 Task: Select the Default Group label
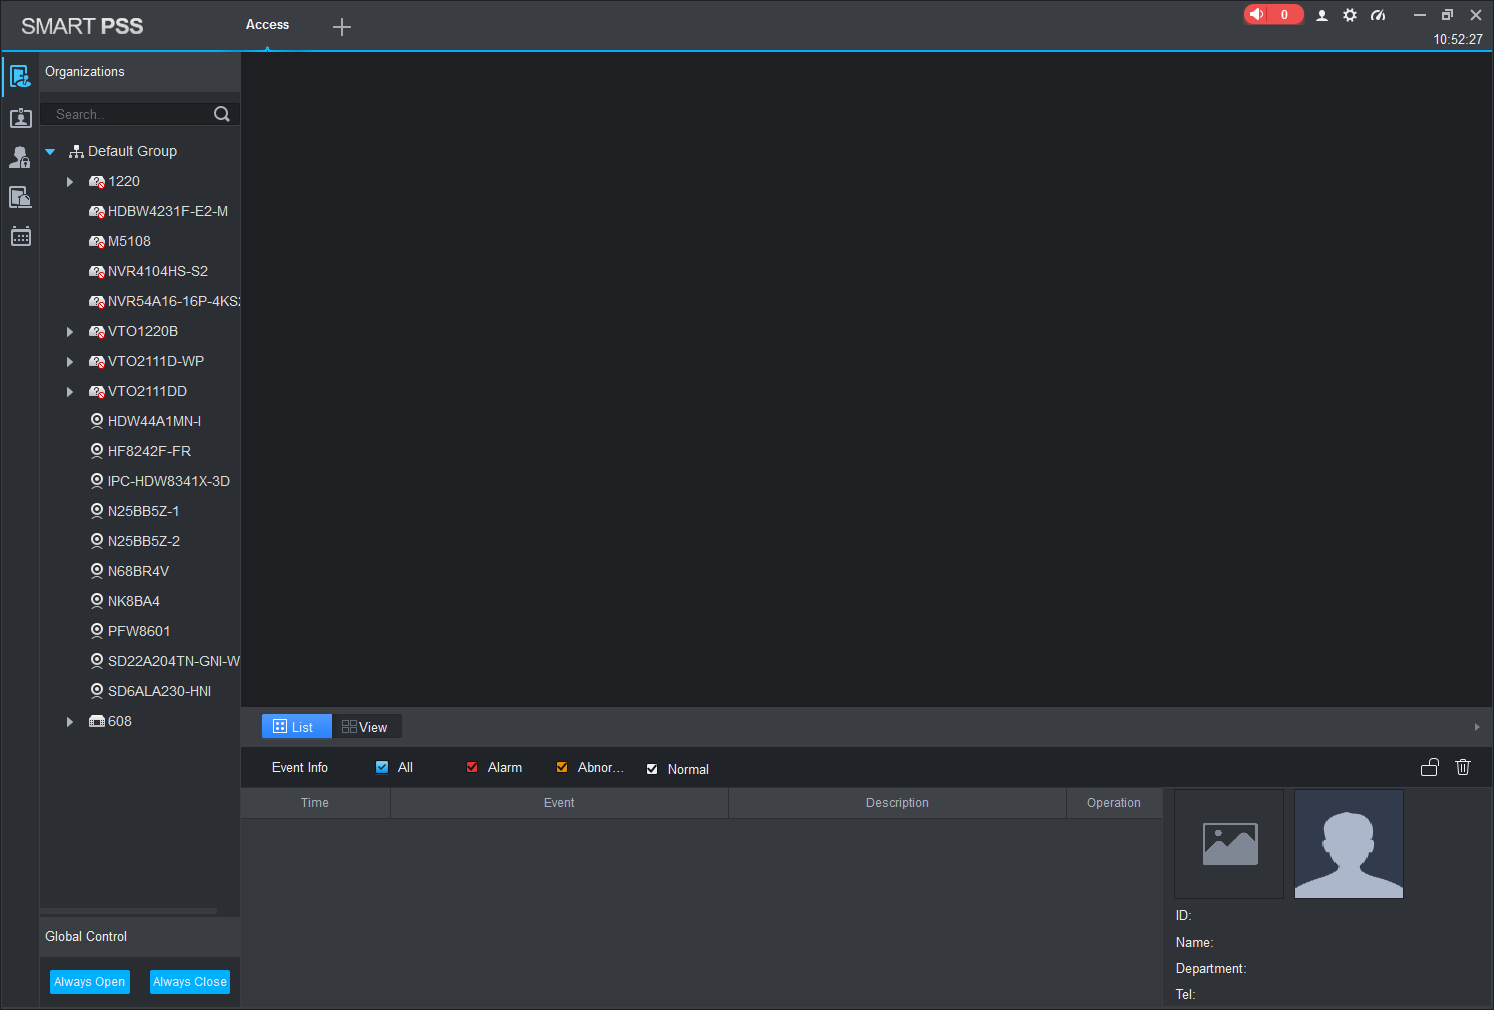click(x=132, y=151)
